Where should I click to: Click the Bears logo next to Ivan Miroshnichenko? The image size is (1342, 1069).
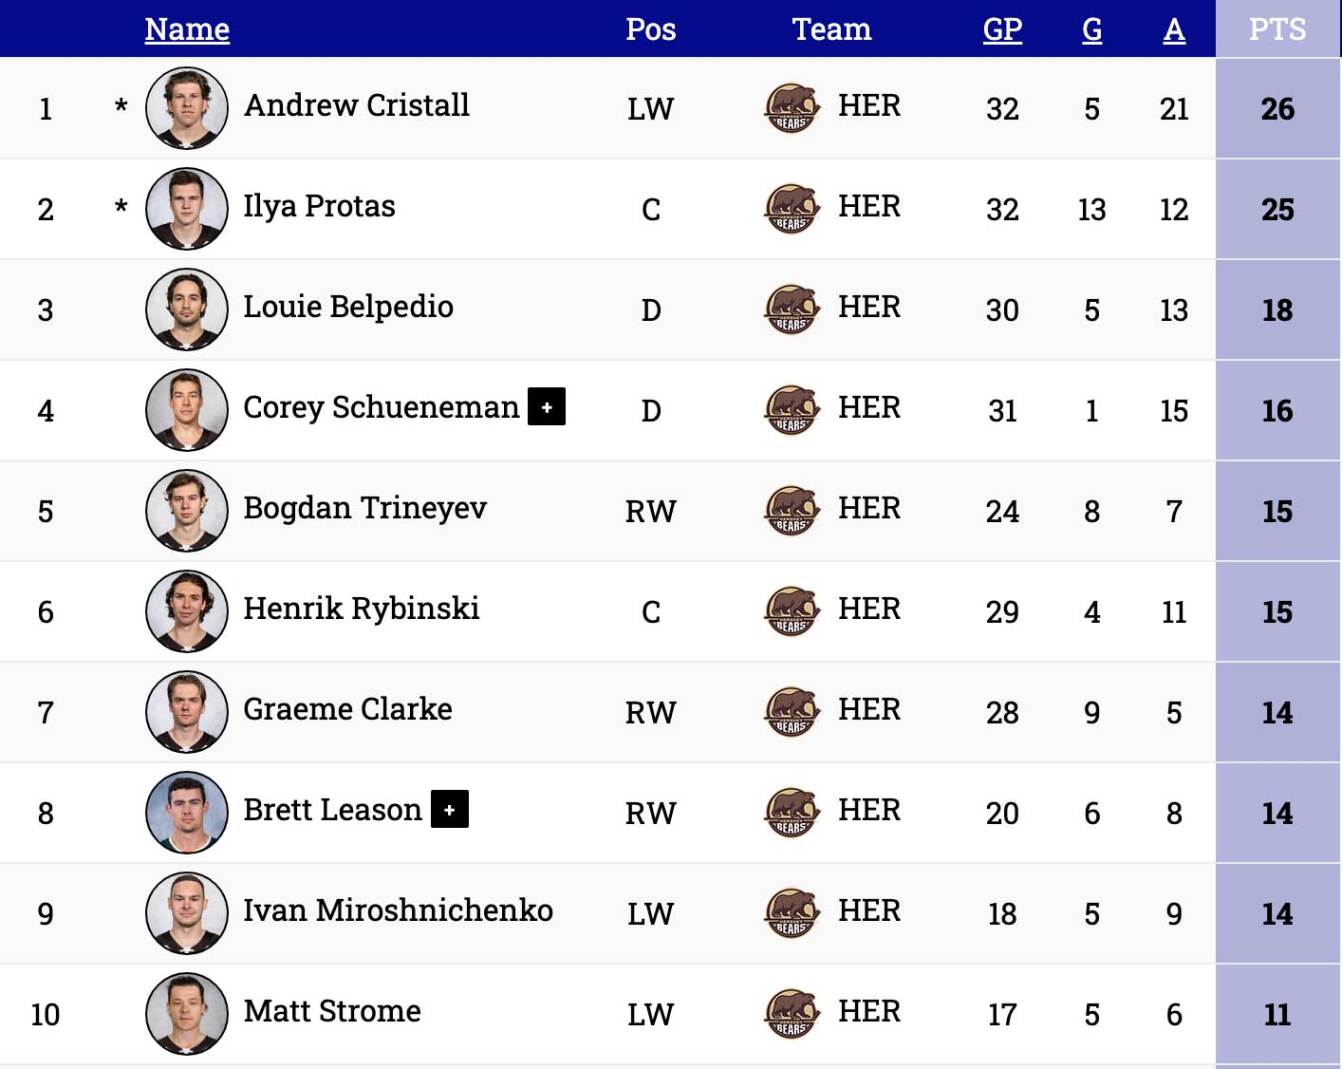point(790,912)
